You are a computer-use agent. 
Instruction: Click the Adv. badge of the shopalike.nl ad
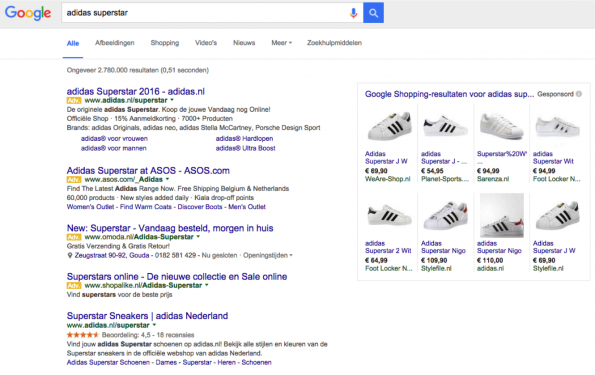tap(74, 285)
